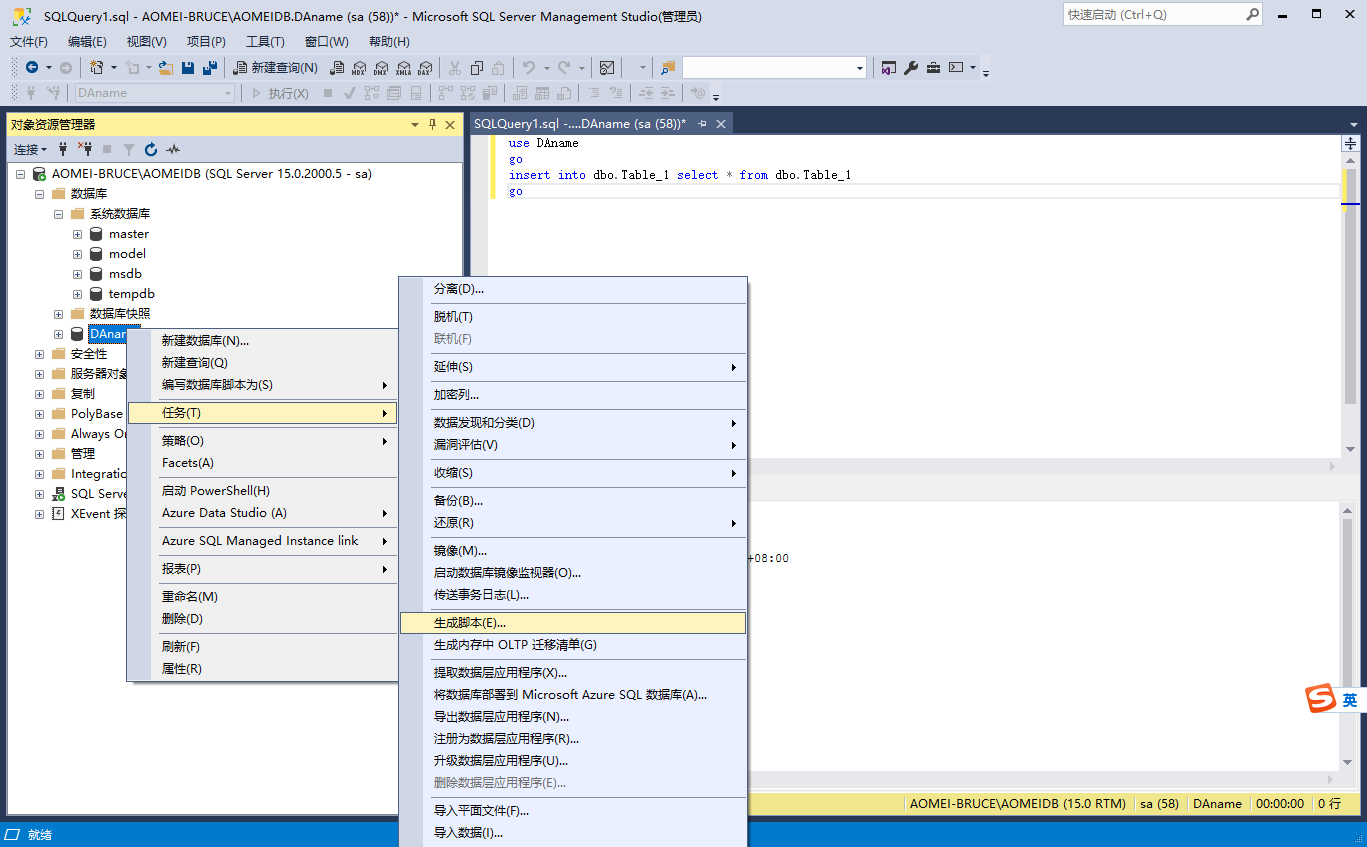Click the 执行(X) execute button
This screenshot has height=847, width=1367.
[x=280, y=93]
